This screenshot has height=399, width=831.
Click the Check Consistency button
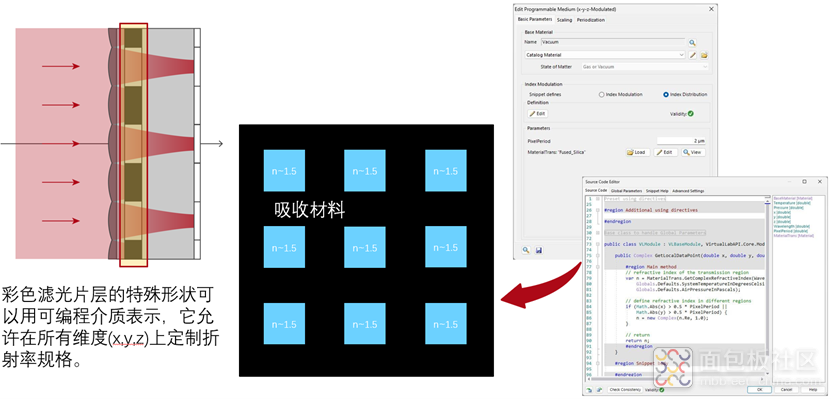point(624,390)
